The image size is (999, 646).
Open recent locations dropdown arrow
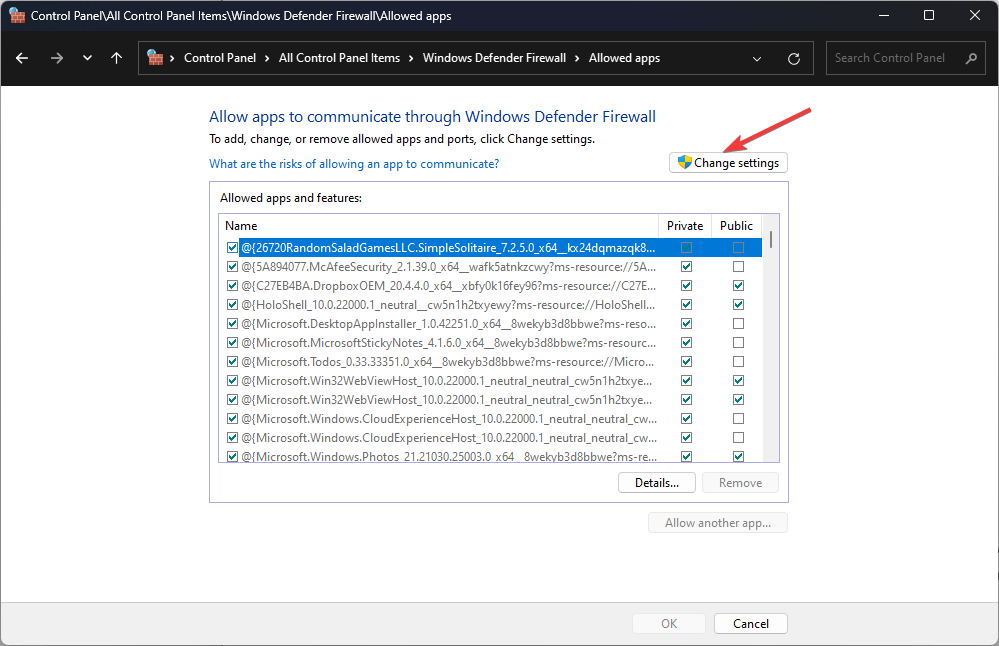tap(87, 58)
